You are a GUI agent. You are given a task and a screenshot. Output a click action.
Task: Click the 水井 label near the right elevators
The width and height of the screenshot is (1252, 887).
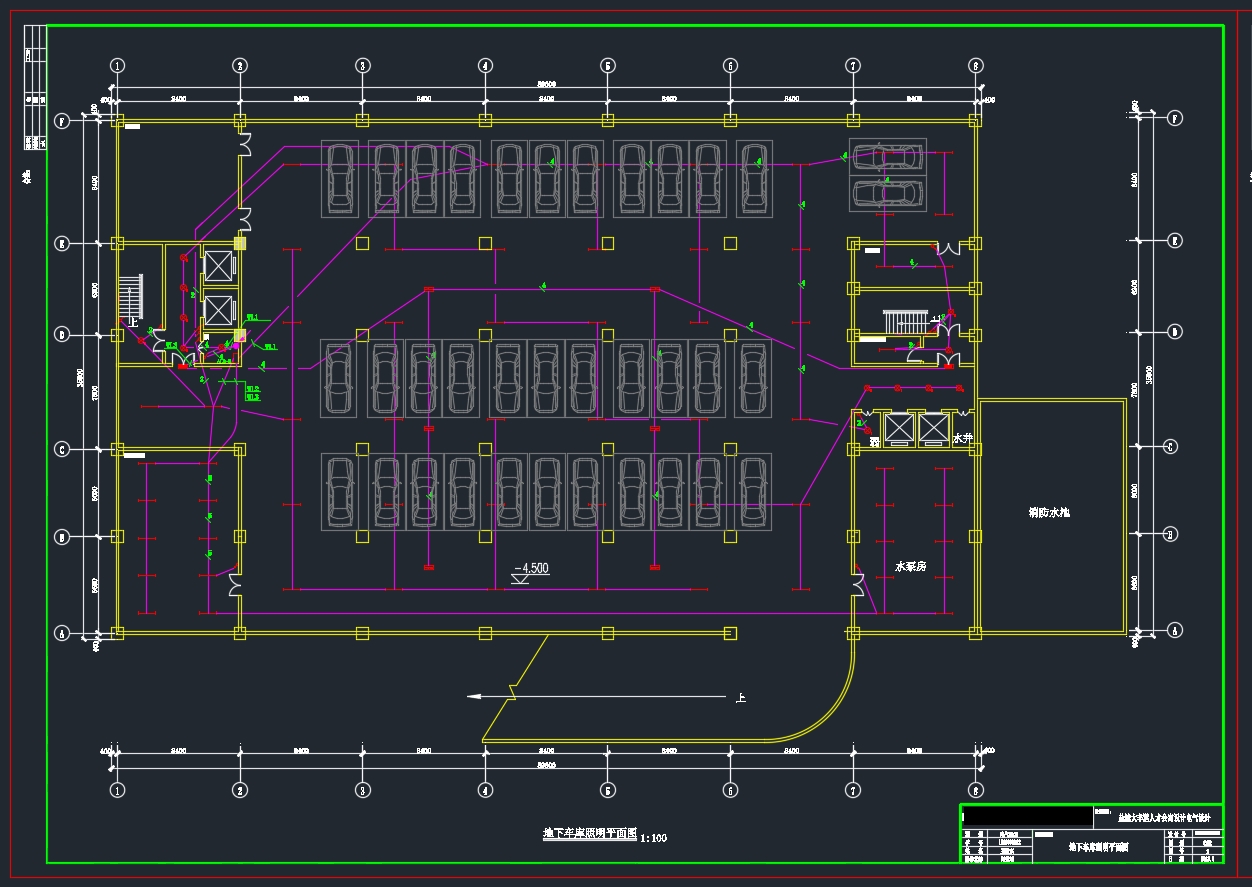[x=962, y=439]
